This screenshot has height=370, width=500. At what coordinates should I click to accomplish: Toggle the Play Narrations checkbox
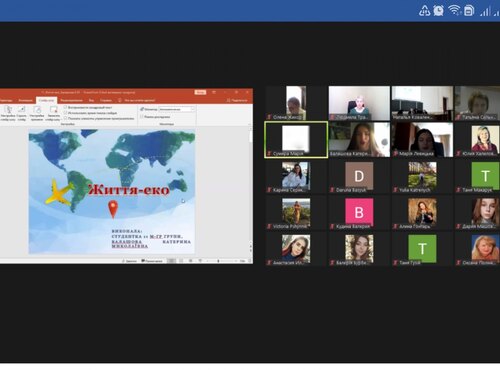click(x=65, y=107)
